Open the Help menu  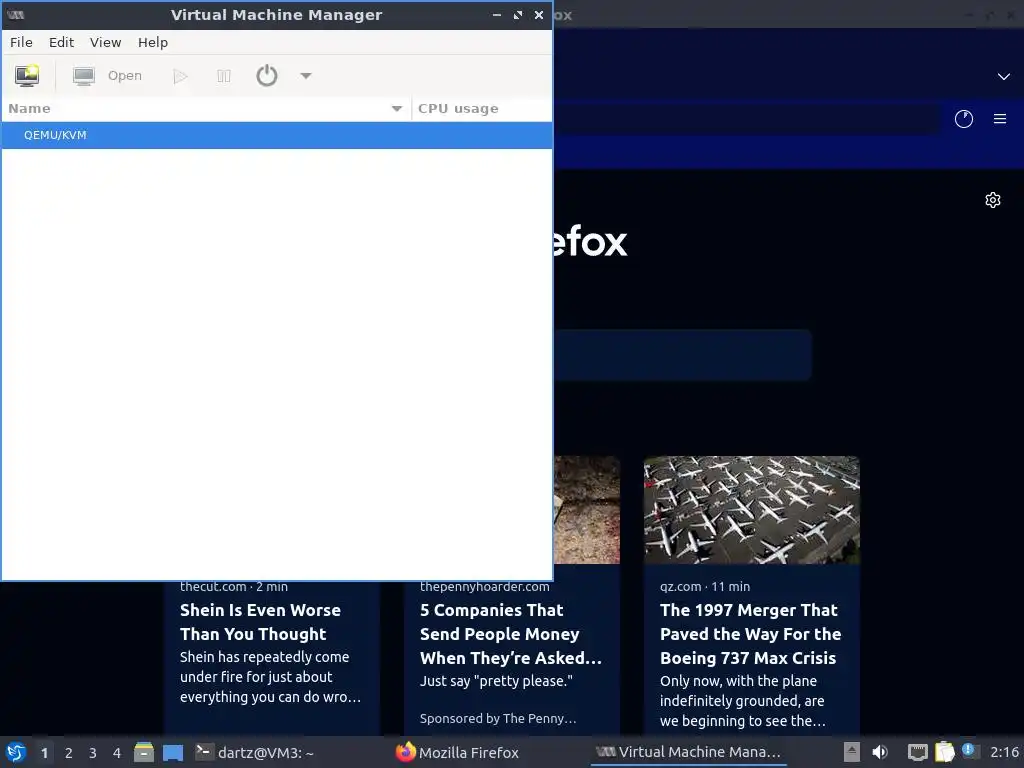tap(153, 42)
